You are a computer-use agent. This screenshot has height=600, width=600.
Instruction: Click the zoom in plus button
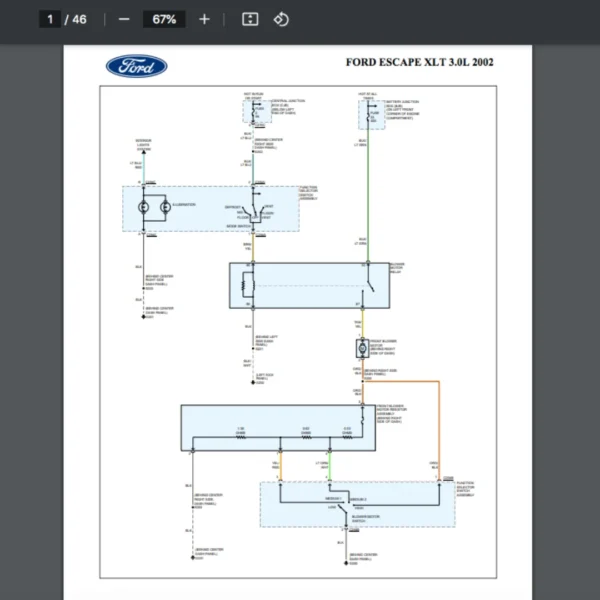[204, 19]
